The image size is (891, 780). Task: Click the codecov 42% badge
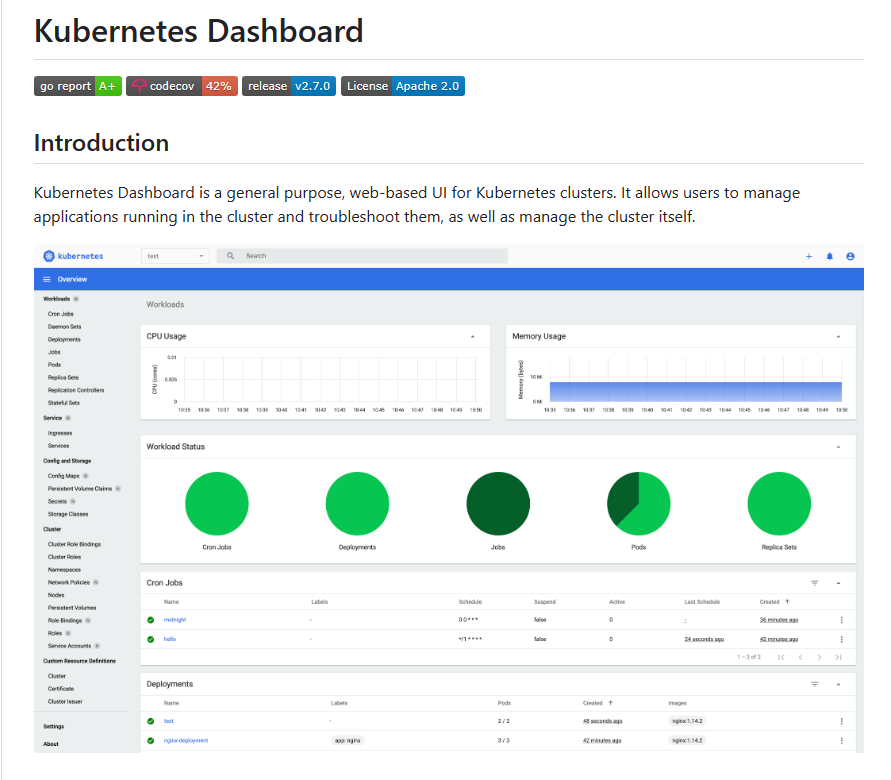182,86
